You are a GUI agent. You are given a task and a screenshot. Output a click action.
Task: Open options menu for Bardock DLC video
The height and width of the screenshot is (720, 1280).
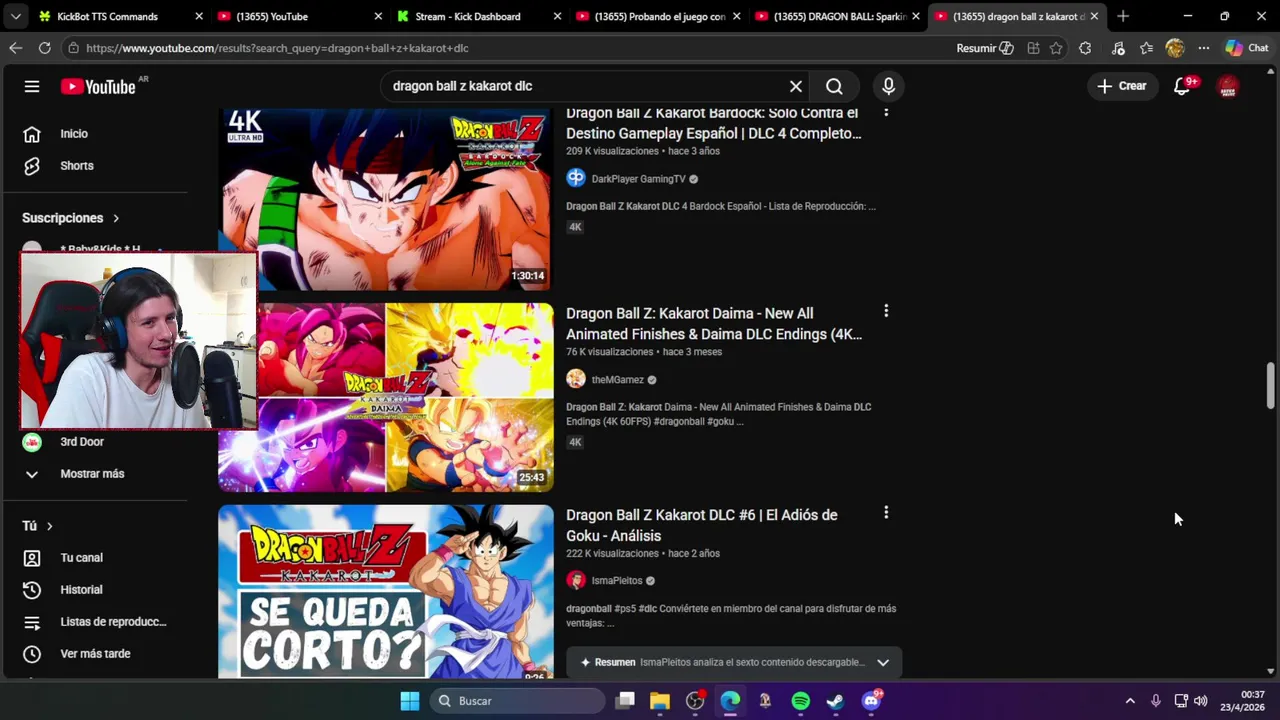pos(886,112)
